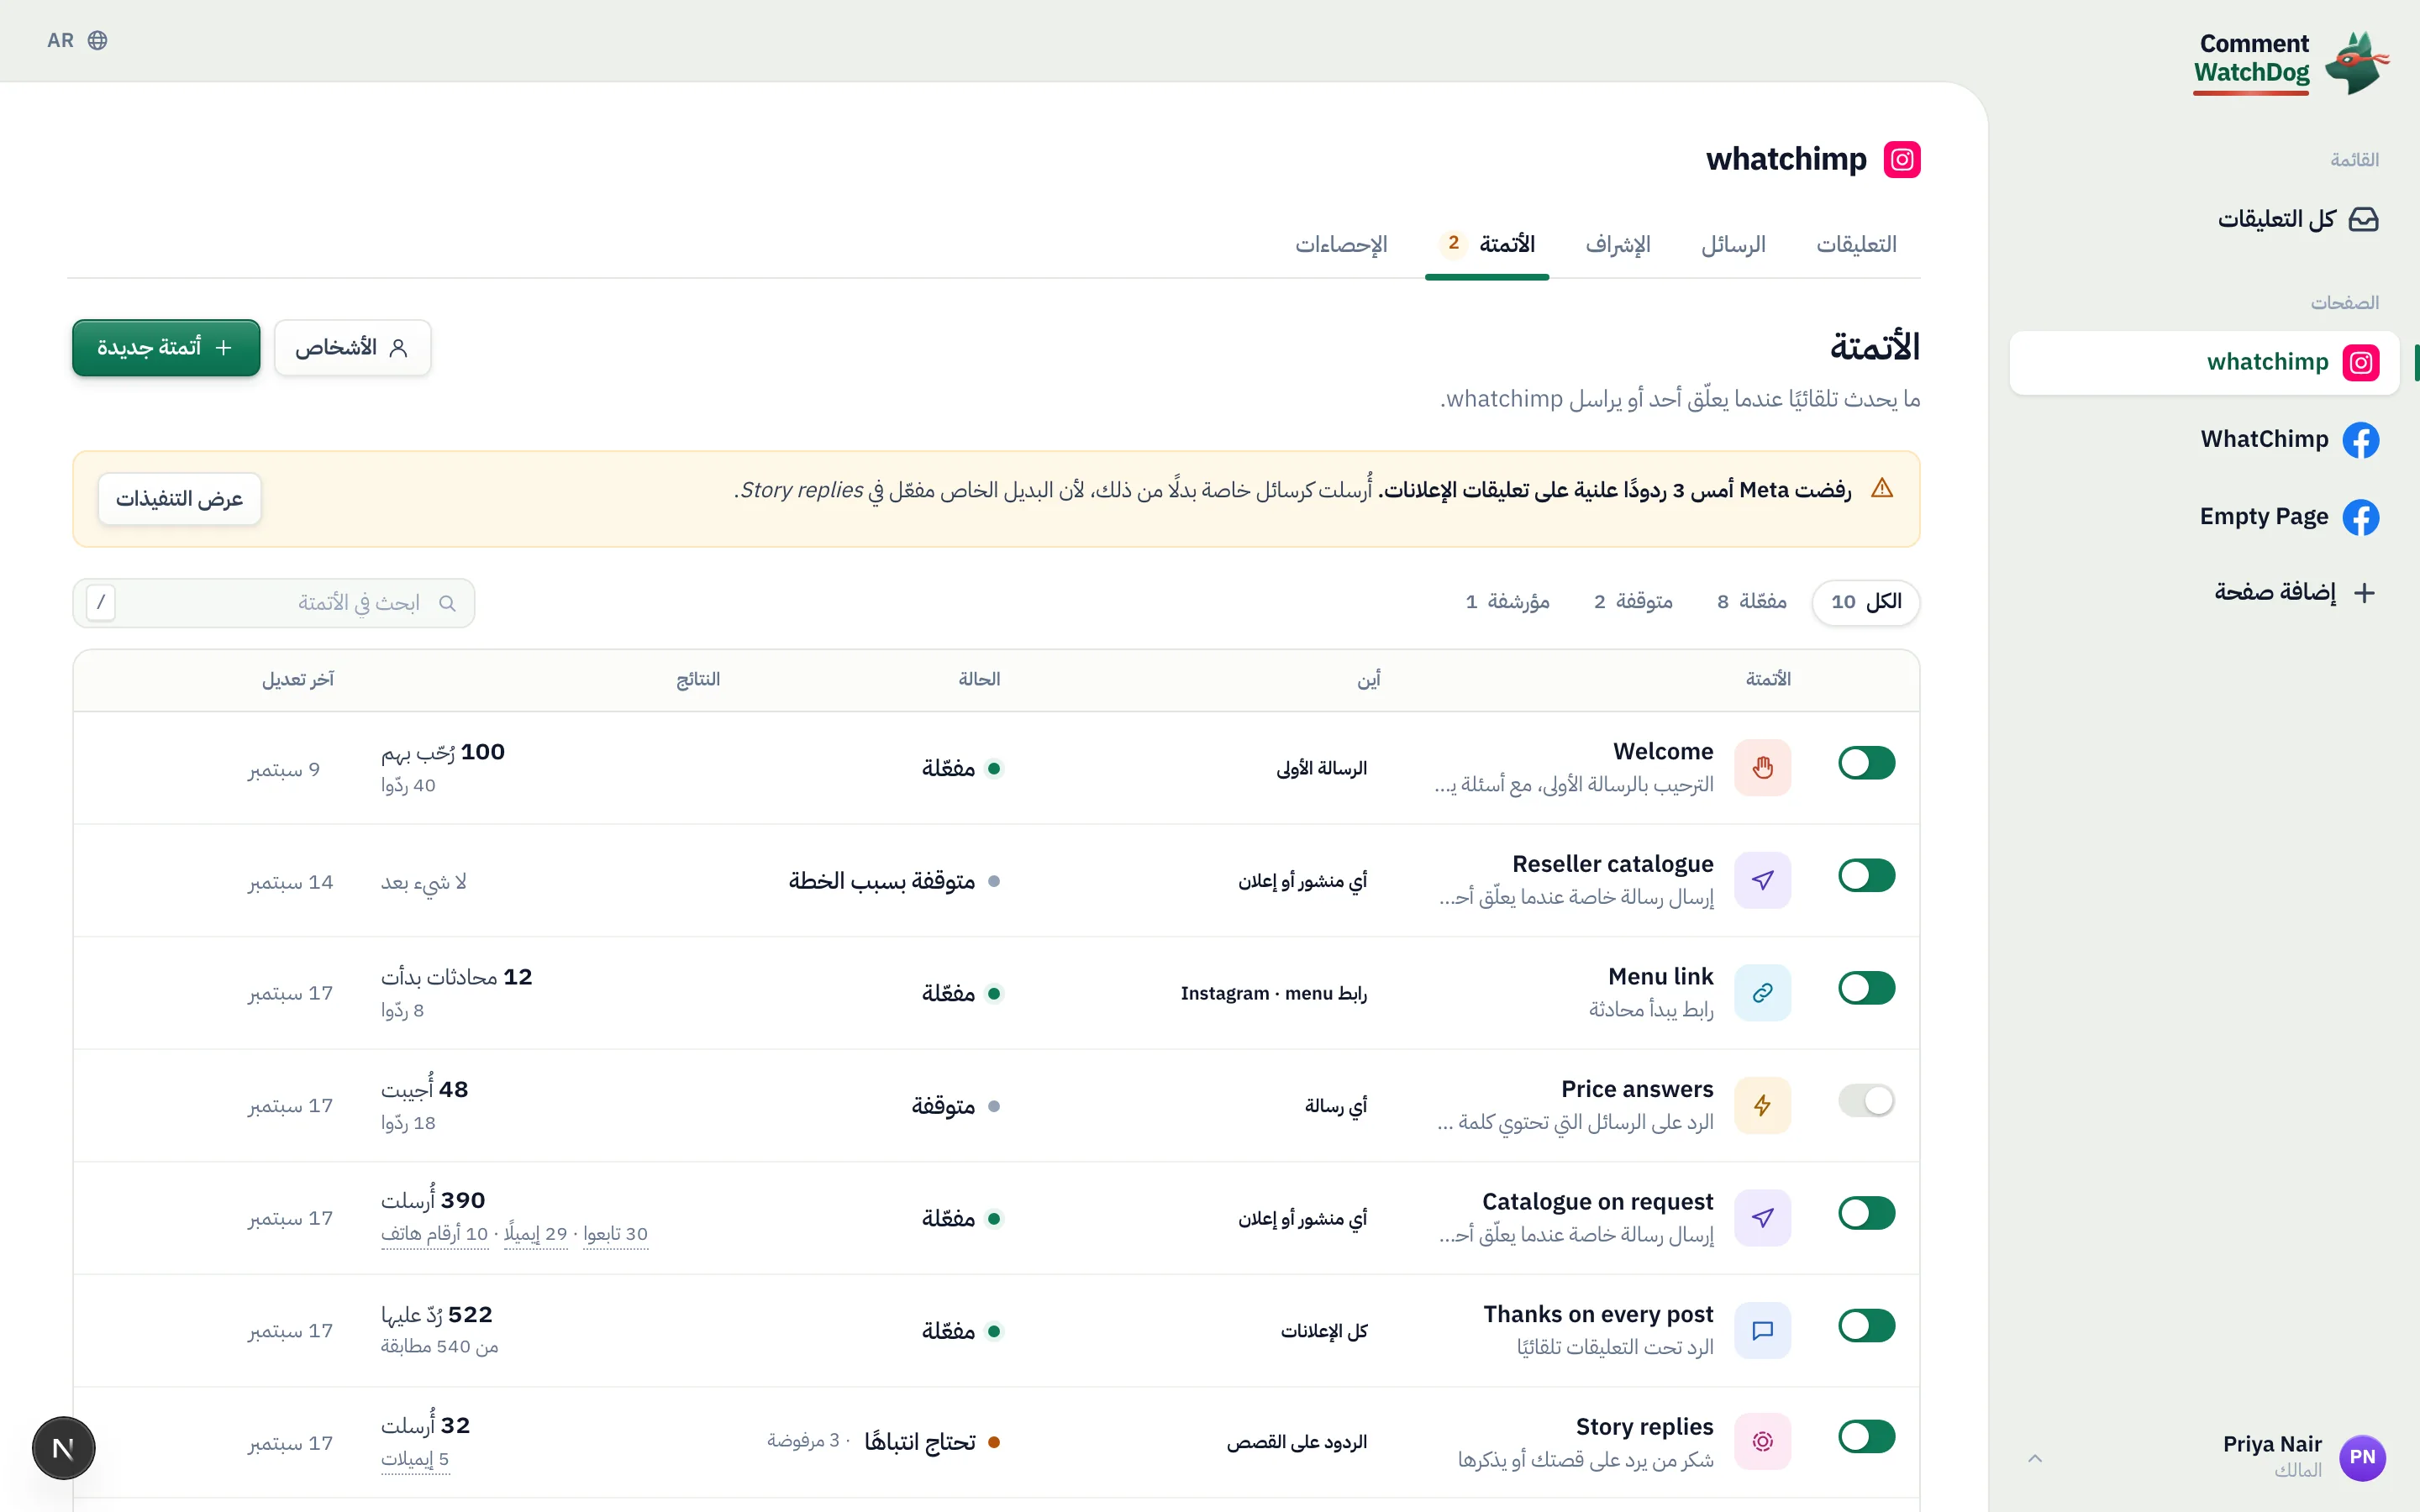
Task: Click the أتمتة جديدة button
Action: [x=166, y=348]
